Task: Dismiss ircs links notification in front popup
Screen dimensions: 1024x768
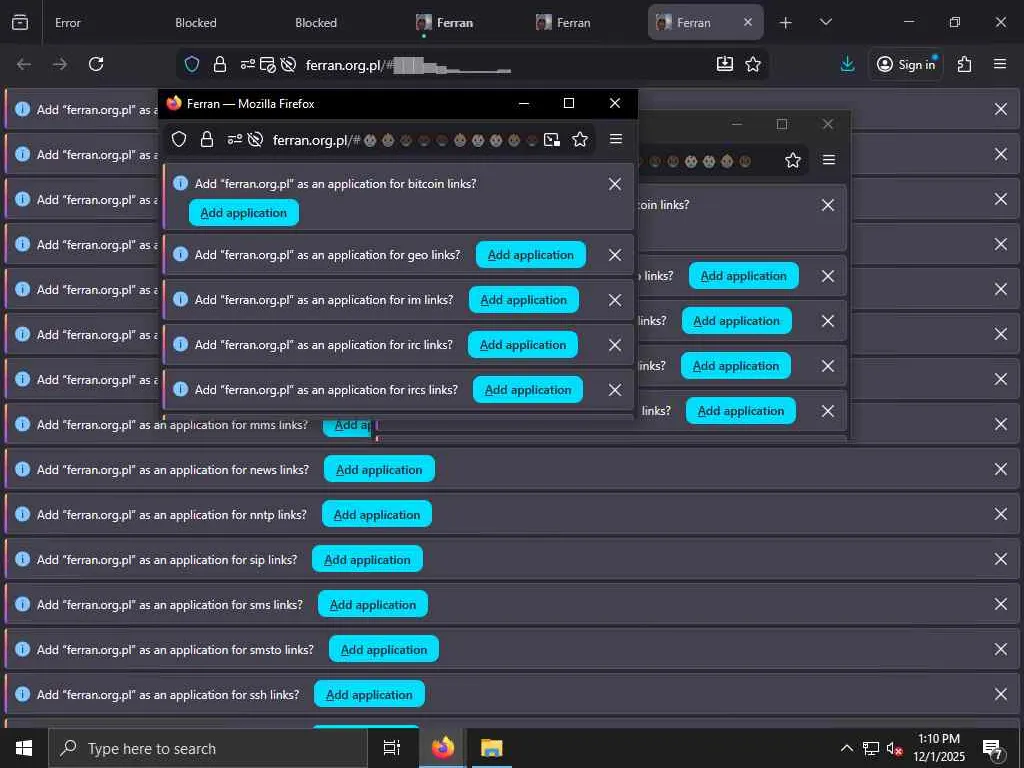Action: (x=615, y=390)
